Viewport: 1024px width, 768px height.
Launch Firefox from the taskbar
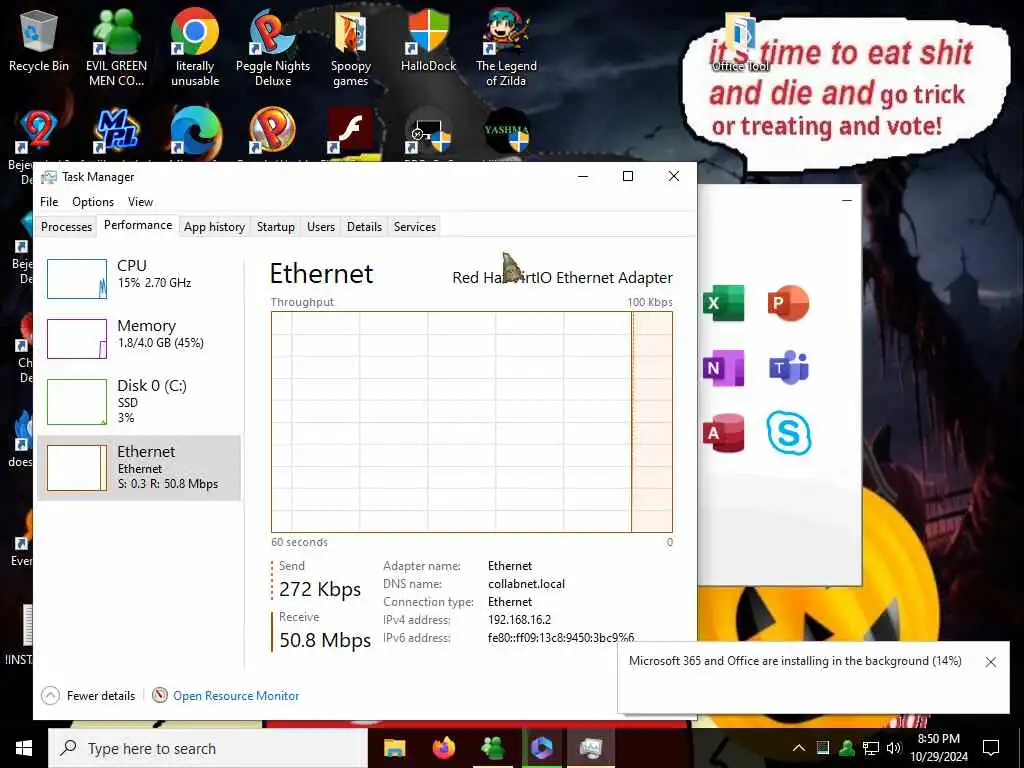point(443,748)
